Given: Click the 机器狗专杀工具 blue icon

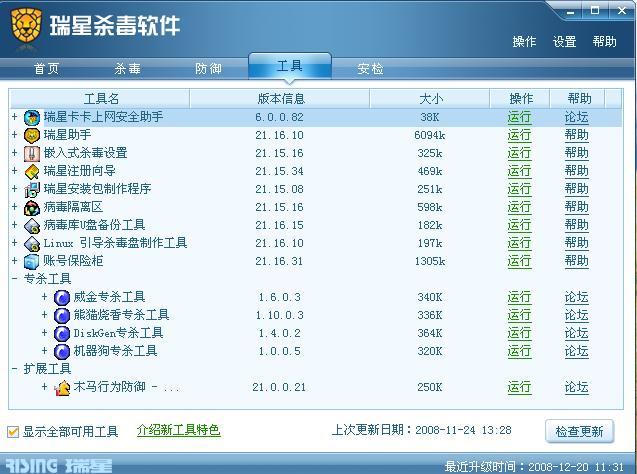Looking at the screenshot, I should (x=62, y=352).
